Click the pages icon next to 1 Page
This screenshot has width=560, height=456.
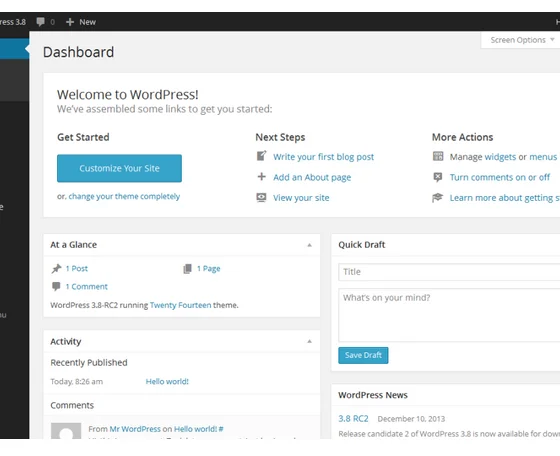pos(188,269)
